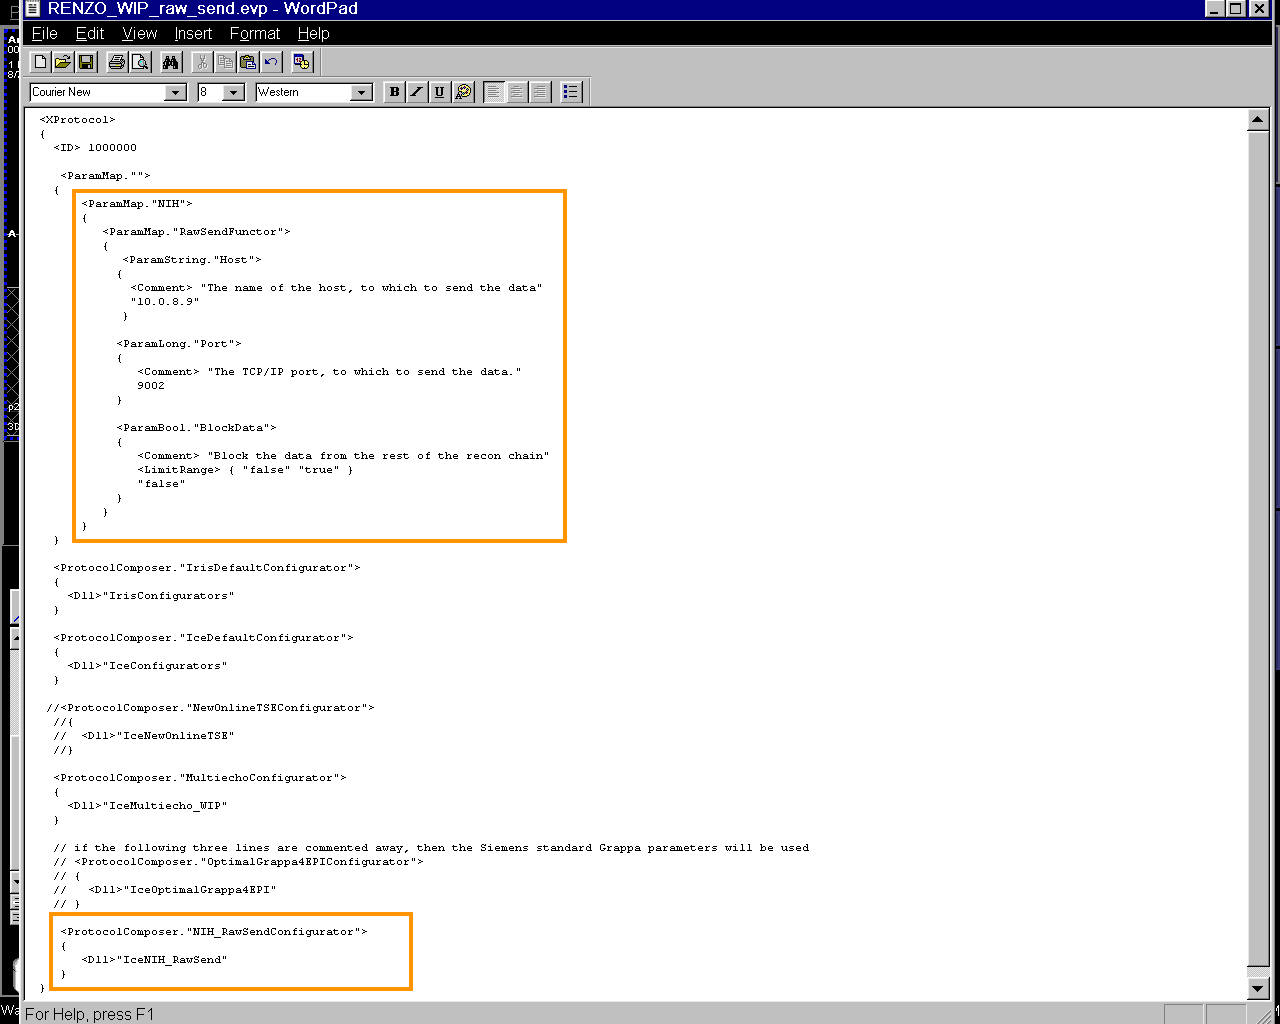The image size is (1280, 1024).
Task: Open the Insert menu
Action: [193, 33]
